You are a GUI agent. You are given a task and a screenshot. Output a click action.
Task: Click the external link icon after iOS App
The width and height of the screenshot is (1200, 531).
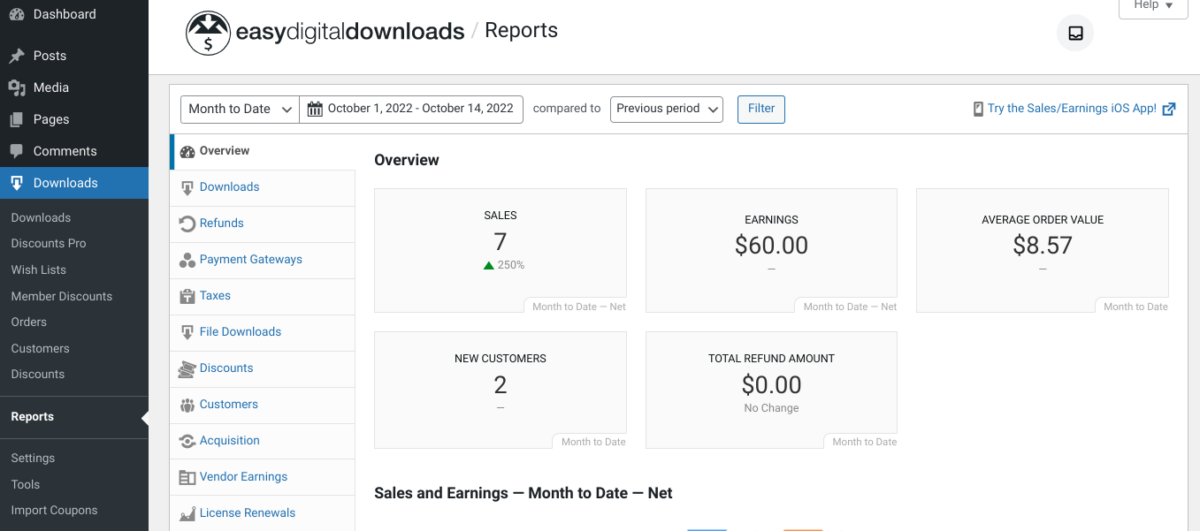[1169, 109]
